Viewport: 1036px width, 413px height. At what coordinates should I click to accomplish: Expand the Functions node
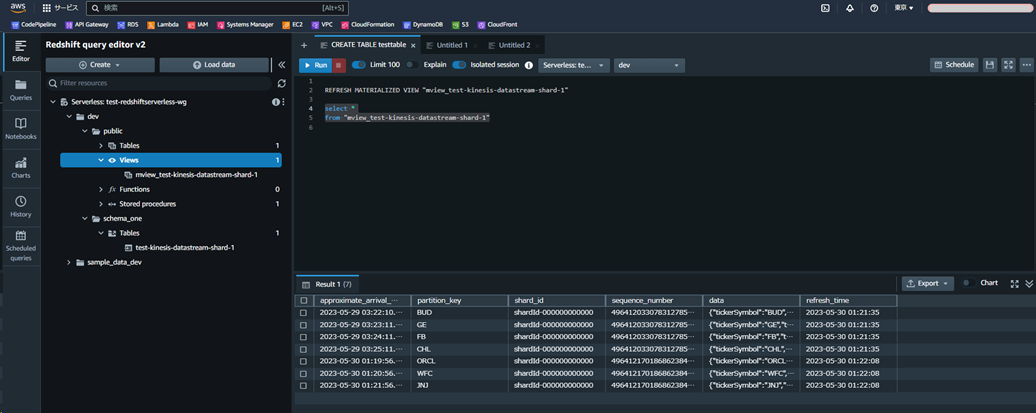101,189
